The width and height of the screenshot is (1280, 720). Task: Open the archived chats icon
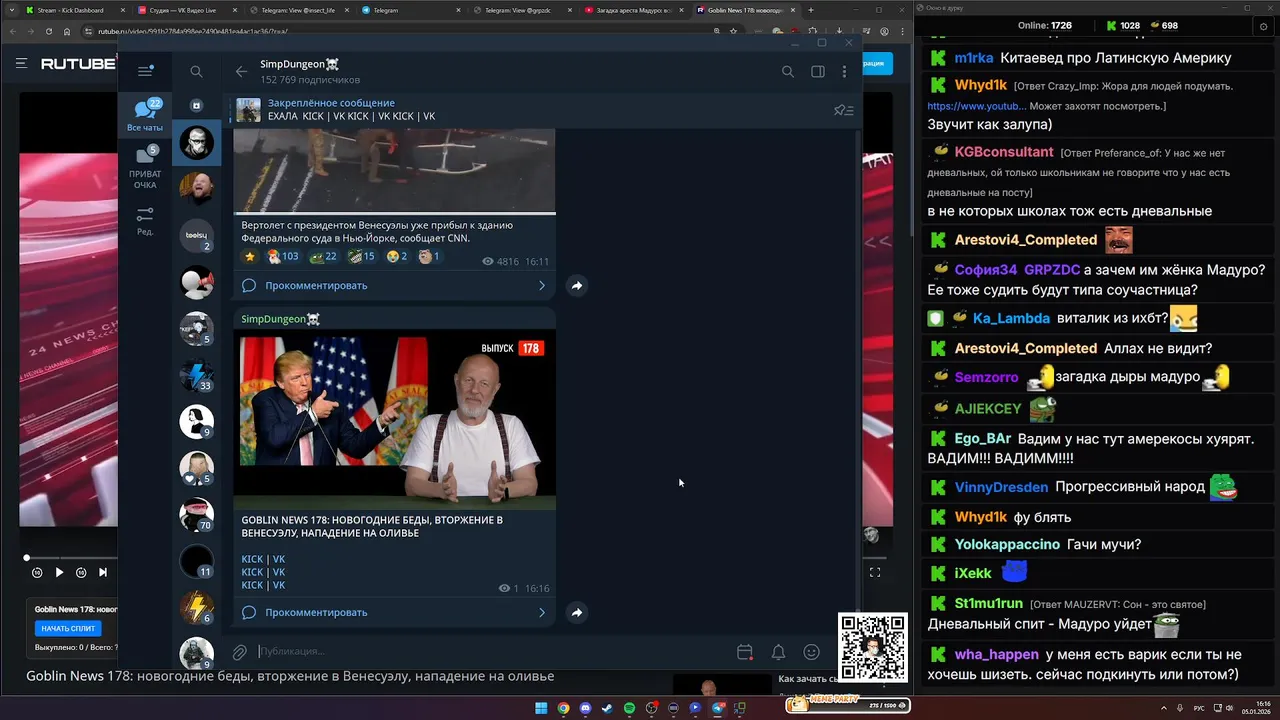click(x=196, y=105)
